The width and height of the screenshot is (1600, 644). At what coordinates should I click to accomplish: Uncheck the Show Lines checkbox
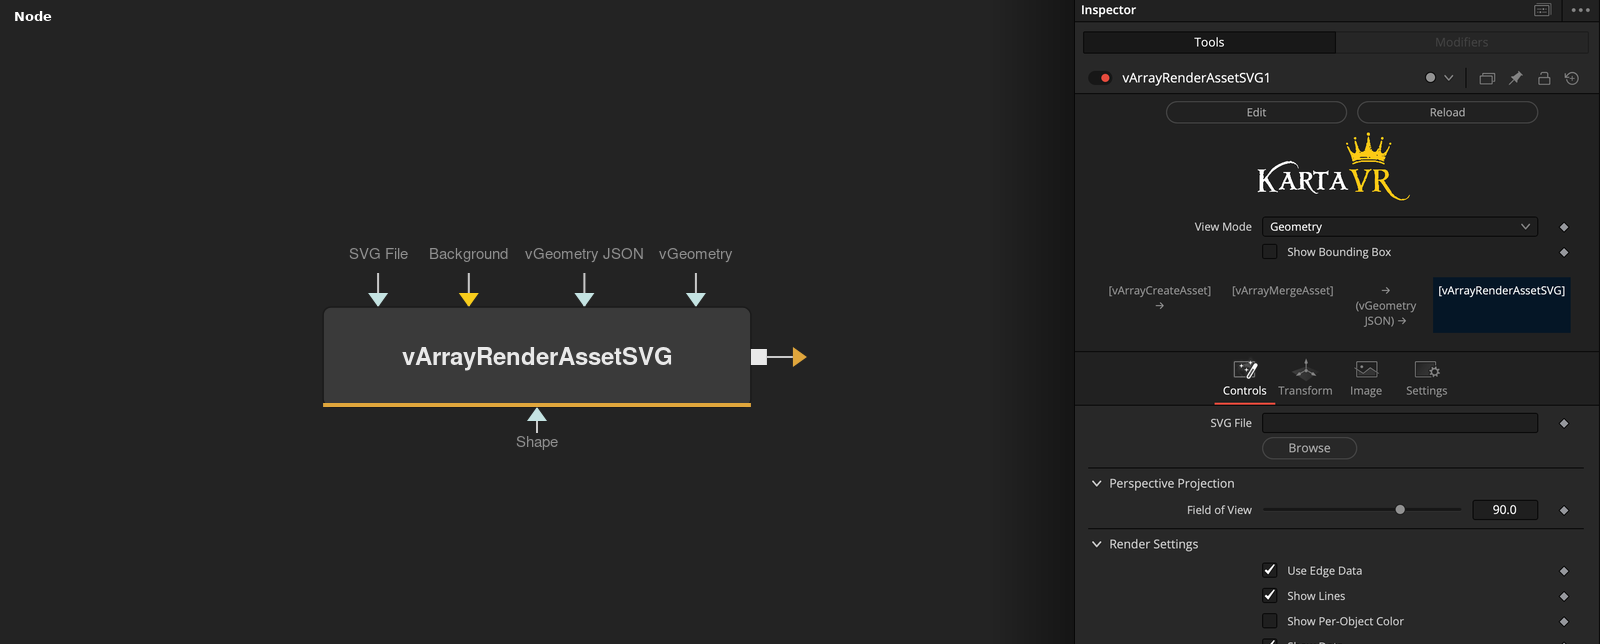(1270, 595)
